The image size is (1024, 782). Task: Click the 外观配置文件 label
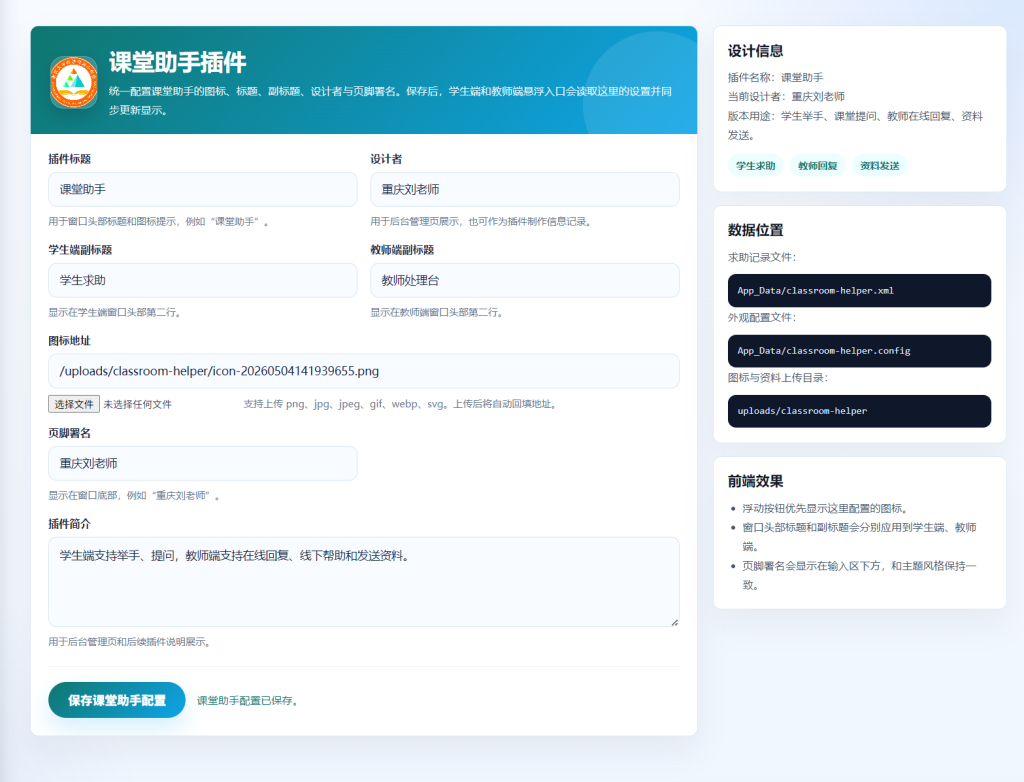[x=762, y=318]
